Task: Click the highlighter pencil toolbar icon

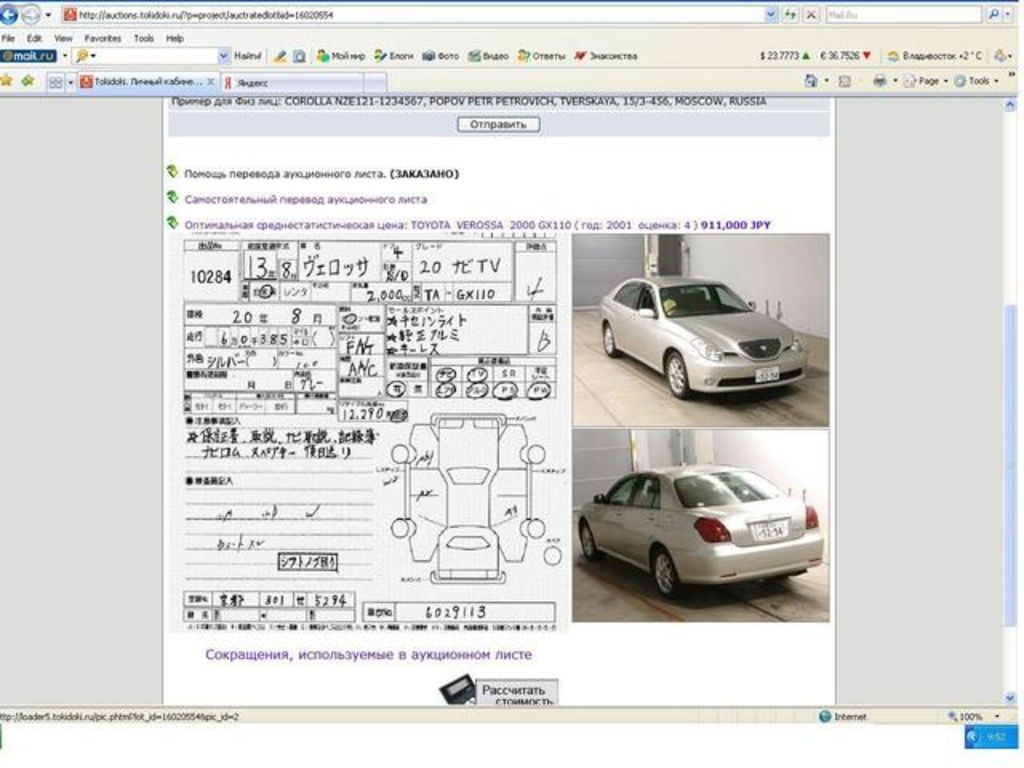Action: click(280, 57)
